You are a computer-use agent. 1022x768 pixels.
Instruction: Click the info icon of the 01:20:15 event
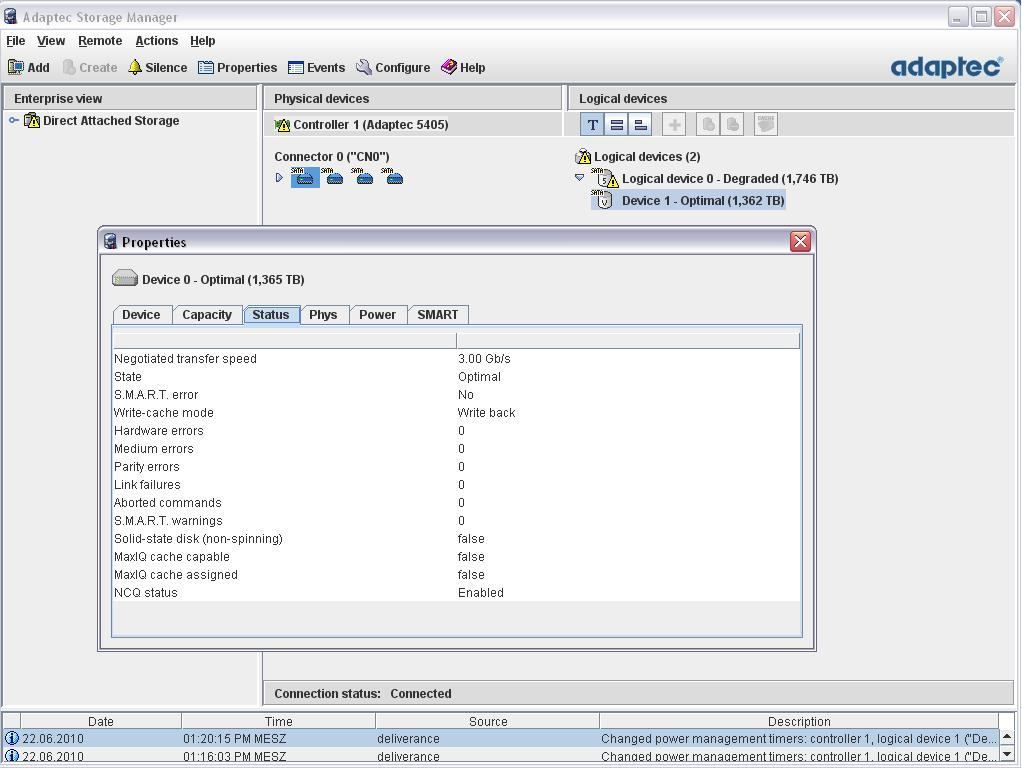[x=12, y=739]
